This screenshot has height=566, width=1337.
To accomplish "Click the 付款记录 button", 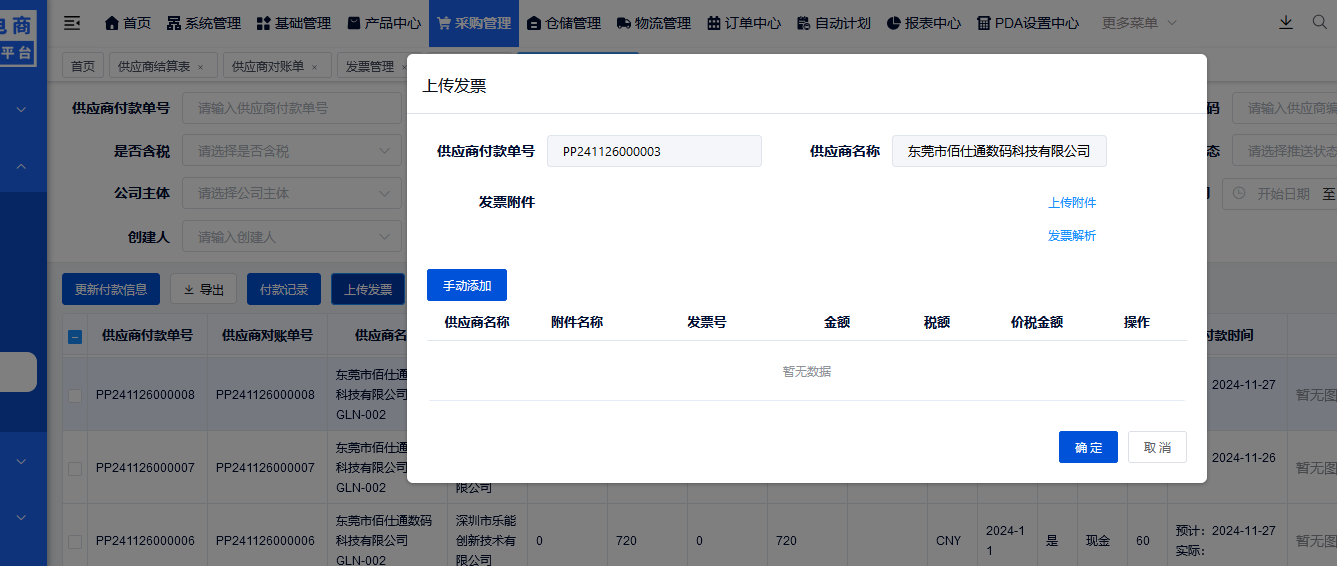I will click(x=284, y=289).
